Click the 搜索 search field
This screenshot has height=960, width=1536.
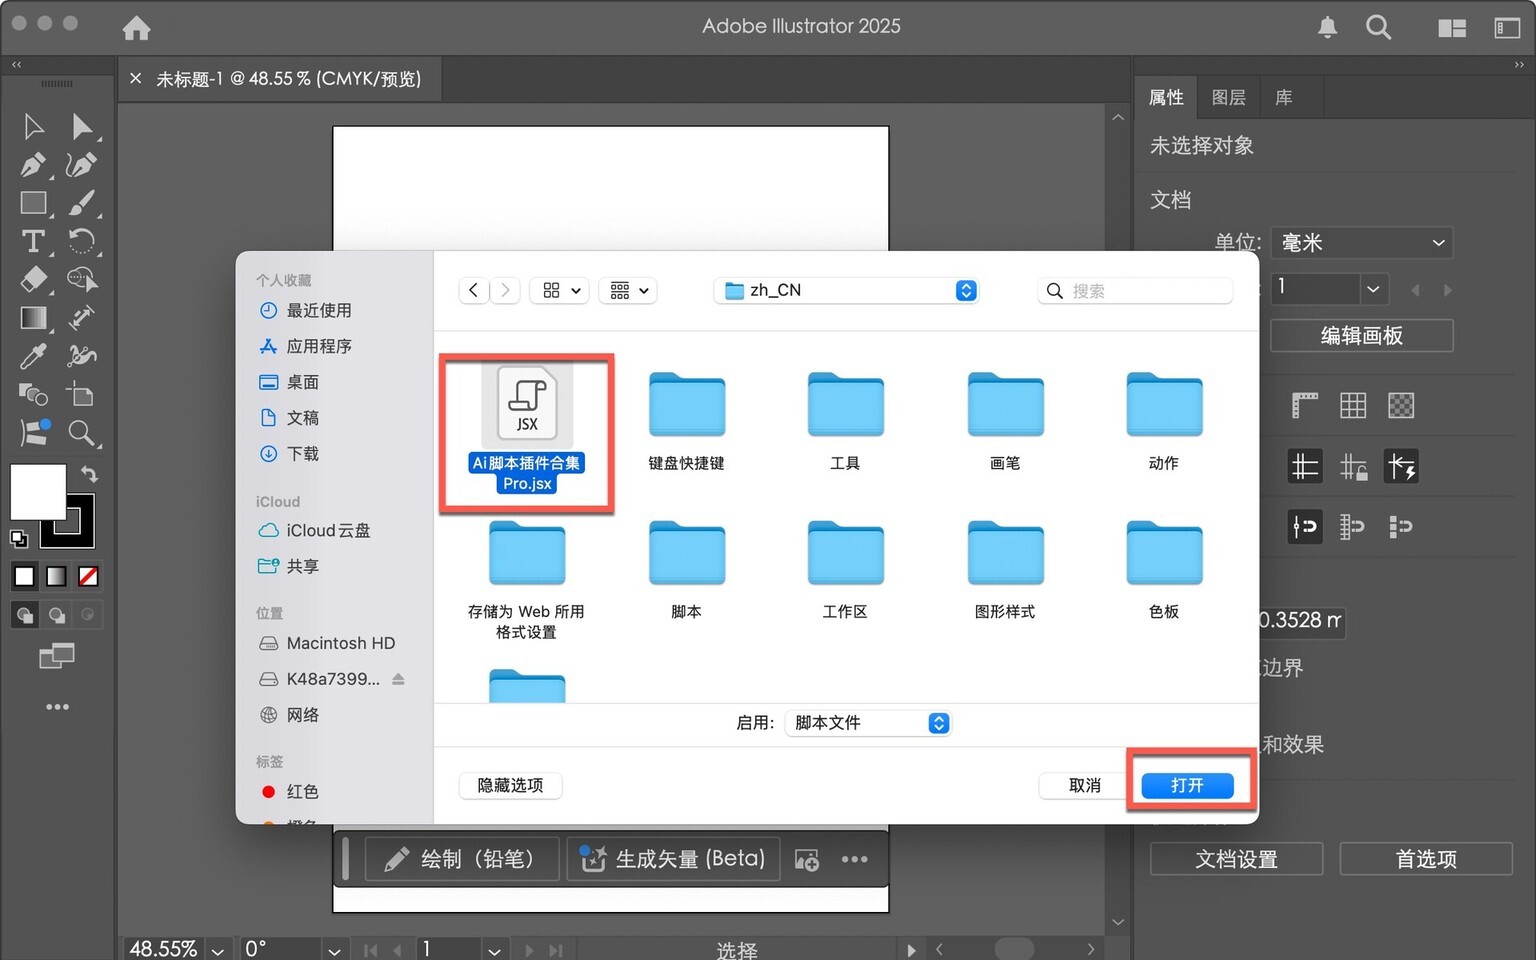coord(1135,290)
